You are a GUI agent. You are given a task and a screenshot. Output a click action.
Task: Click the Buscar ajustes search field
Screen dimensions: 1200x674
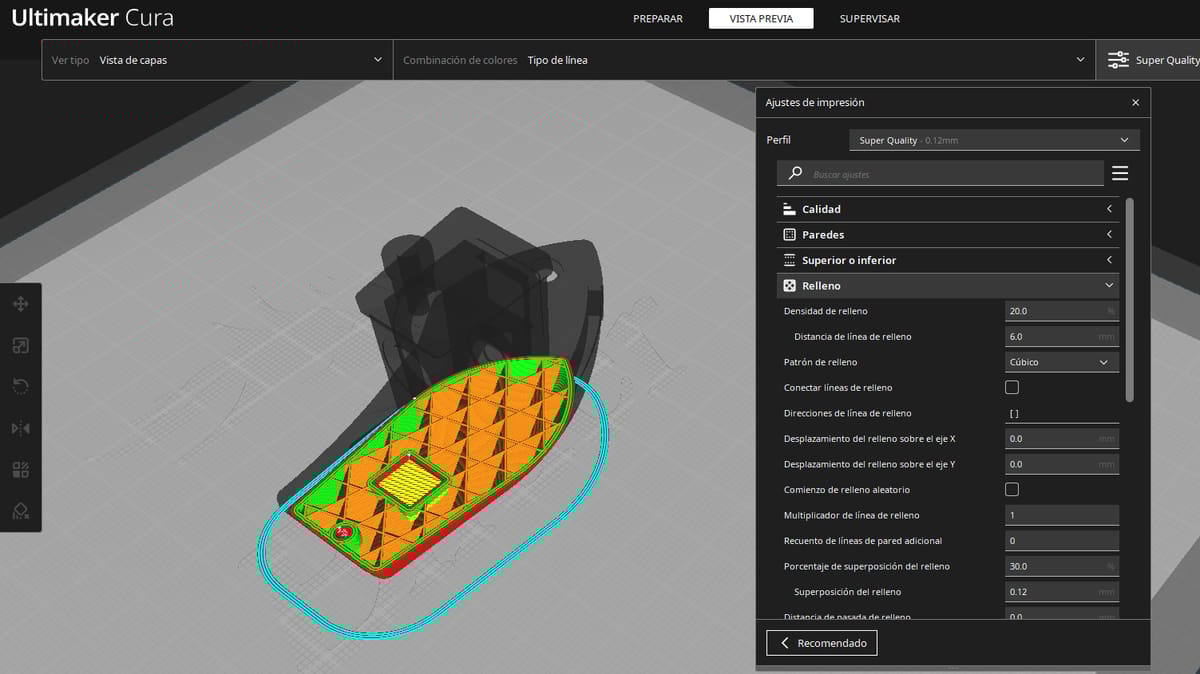point(940,173)
